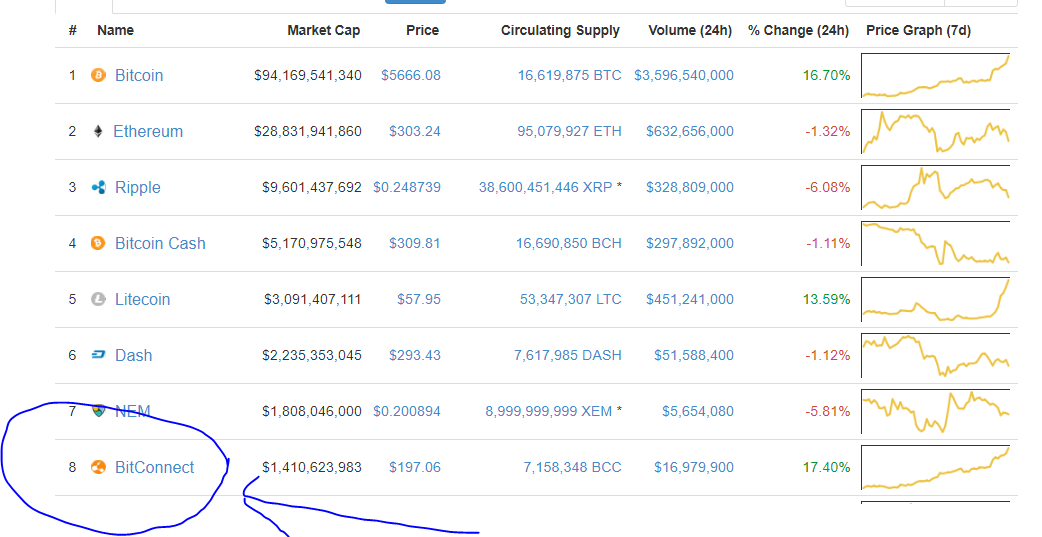Screen dimensions: 1042x537
Task: Click the Dash logo icon
Action: pyautogui.click(x=98, y=355)
